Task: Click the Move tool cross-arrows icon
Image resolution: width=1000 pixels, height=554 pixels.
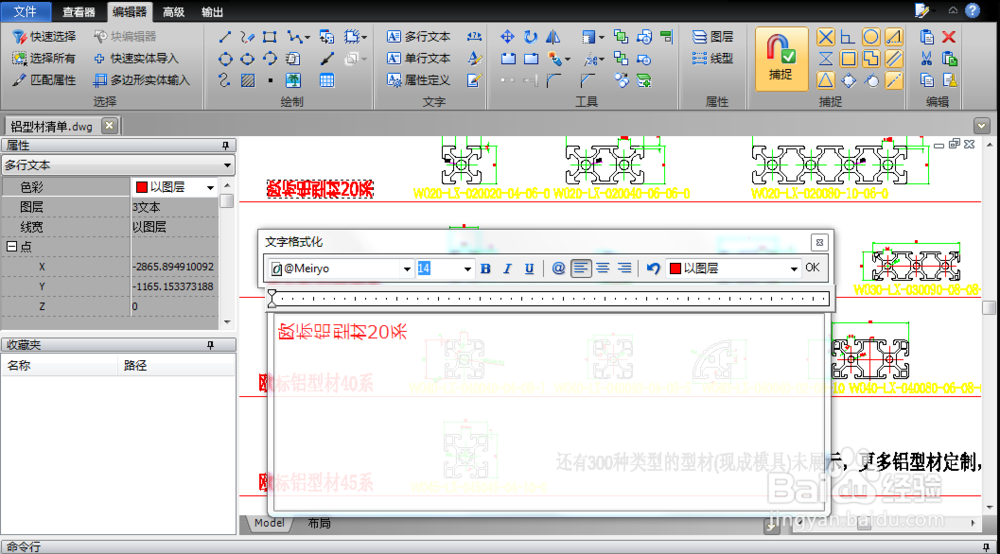Action: 507,37
